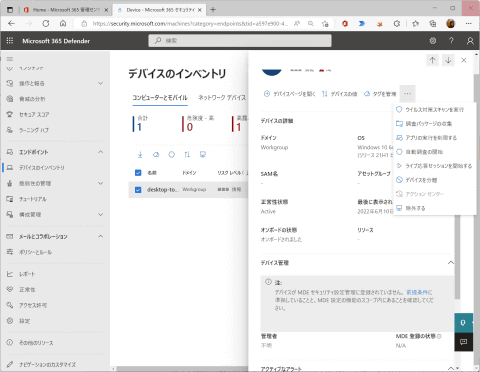480x372 pixels.
Task: Click the browser refresh button
Action: coord(46,24)
